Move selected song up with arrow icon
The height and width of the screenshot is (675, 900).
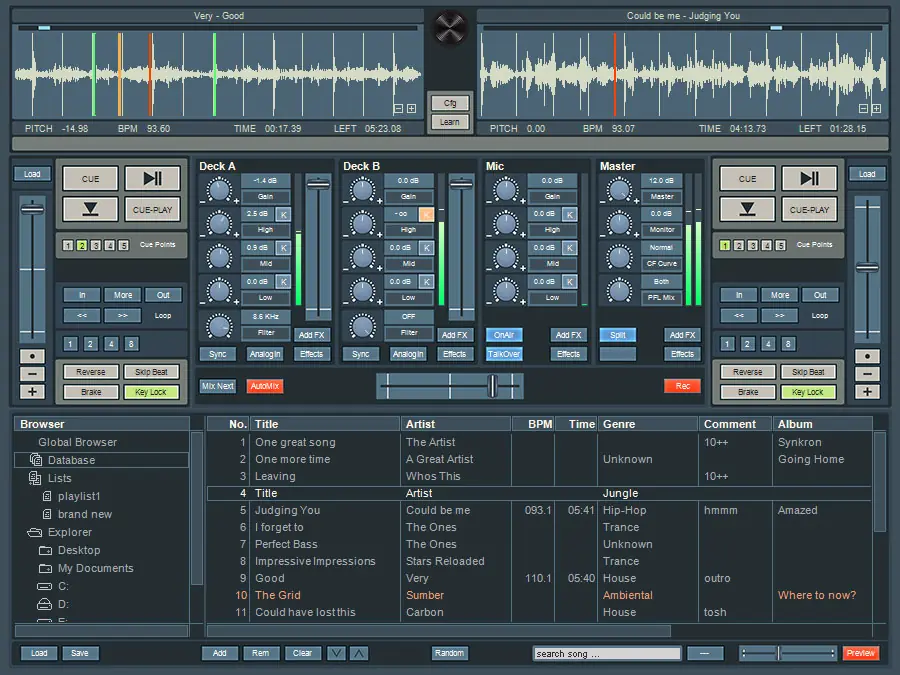(359, 653)
